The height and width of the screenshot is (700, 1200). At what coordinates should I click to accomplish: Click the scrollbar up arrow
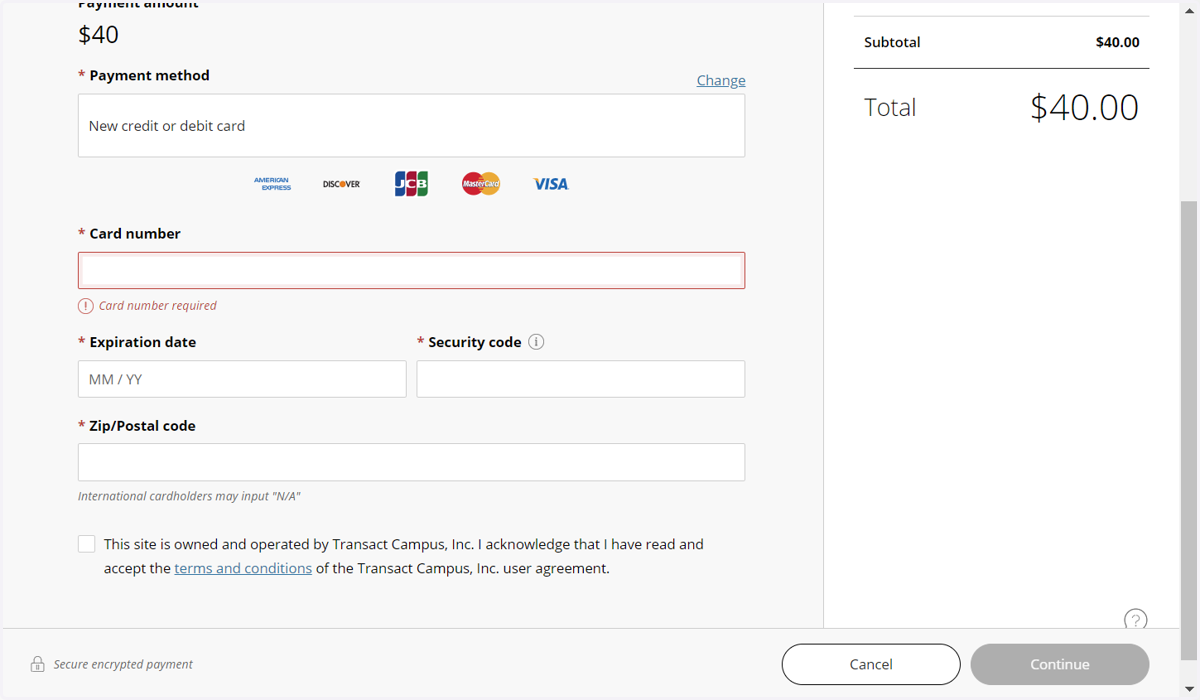pos(1189,10)
